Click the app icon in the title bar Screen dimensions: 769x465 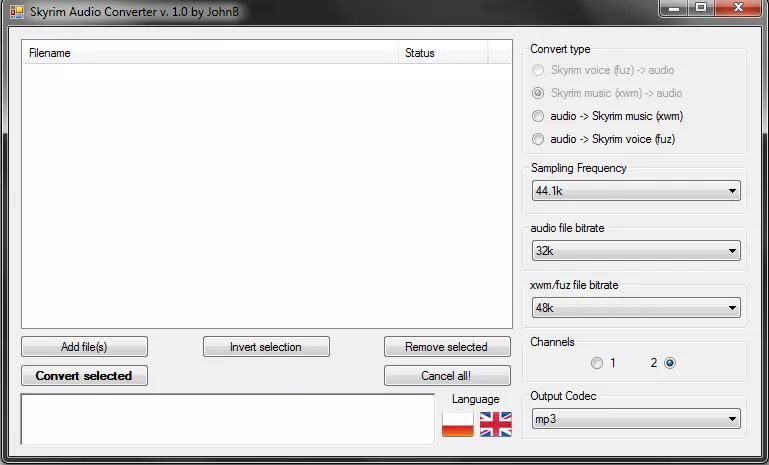(x=16, y=12)
